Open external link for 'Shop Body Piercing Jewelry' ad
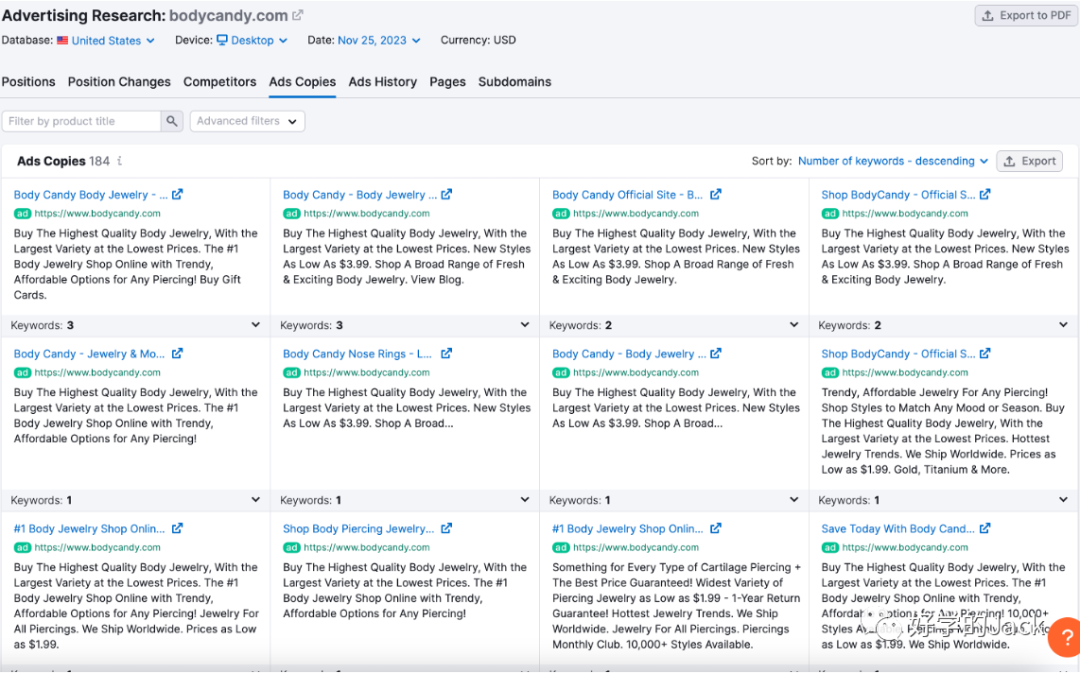Viewport: 1080px width, 673px height. tap(446, 528)
